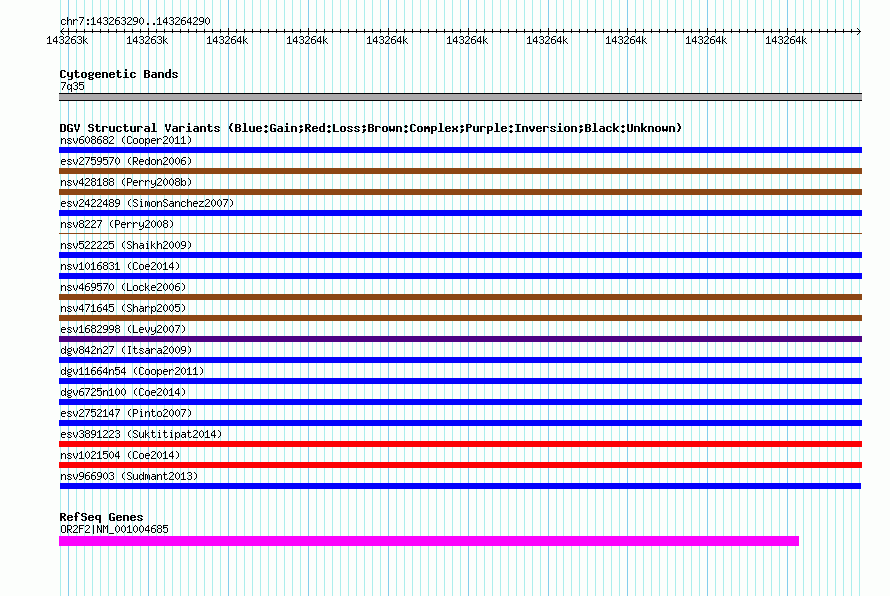
Task: Click the gray 7q35 cytogenetic band bar
Action: pyautogui.click(x=460, y=97)
